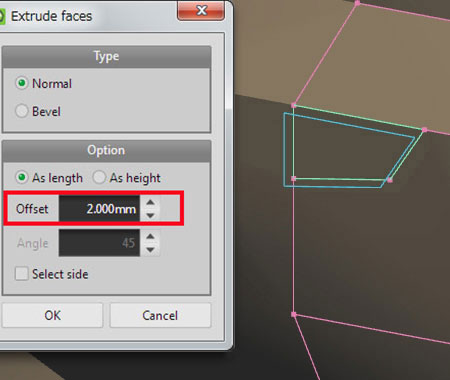Click the green app icon in the title bar
The width and height of the screenshot is (450, 380).
(x=2, y=17)
